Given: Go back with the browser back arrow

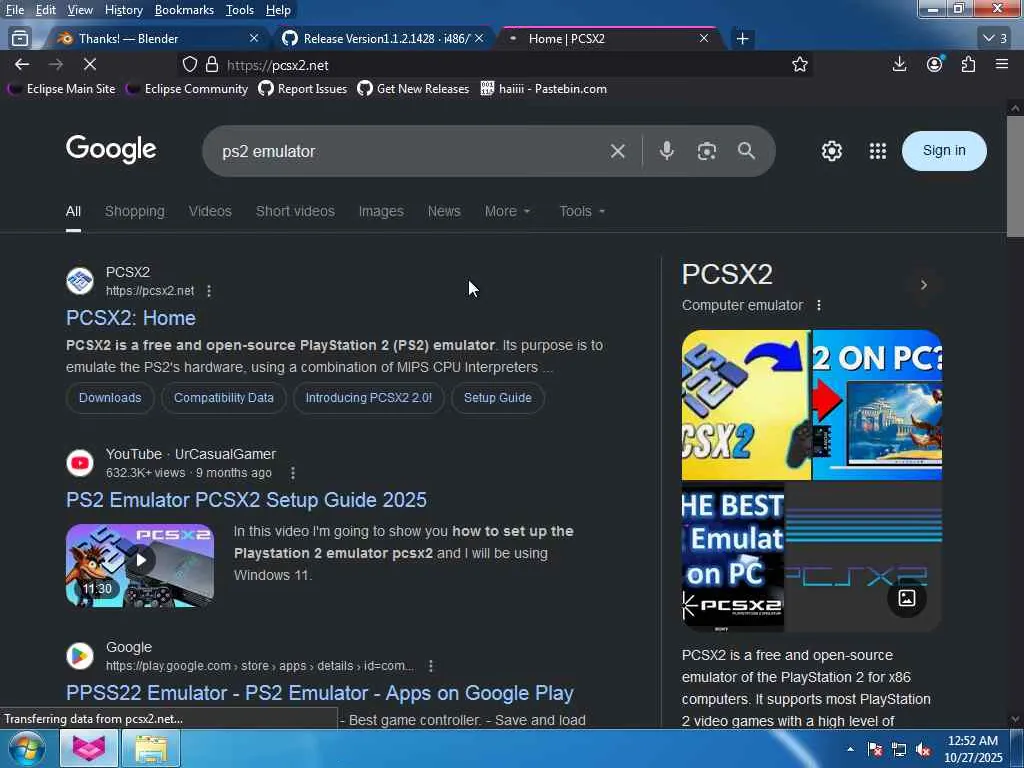Looking at the screenshot, I should (22, 64).
